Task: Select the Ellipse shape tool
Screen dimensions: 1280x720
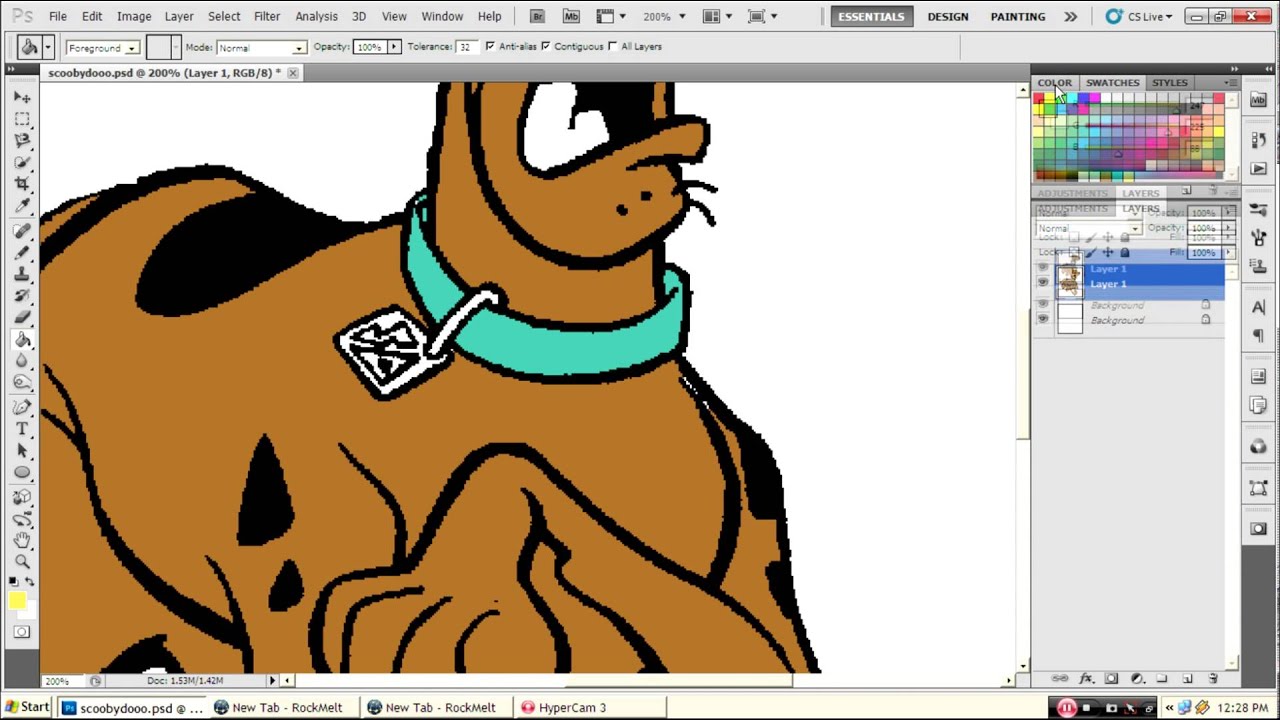Action: pos(22,474)
